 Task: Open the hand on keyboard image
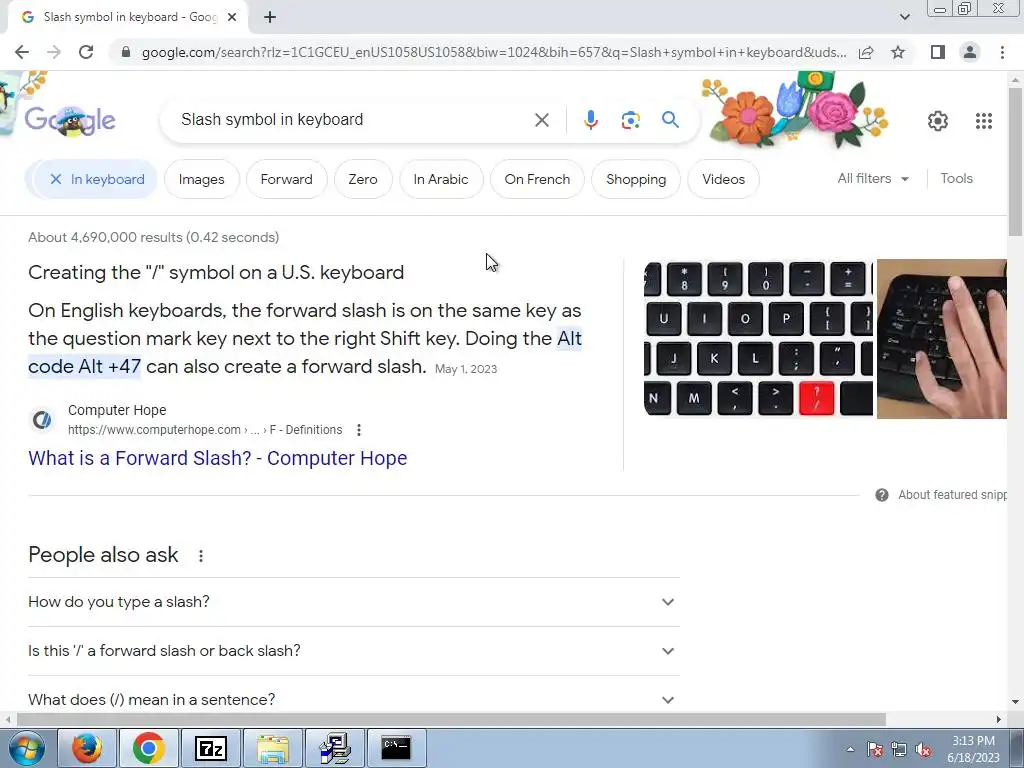coord(942,338)
